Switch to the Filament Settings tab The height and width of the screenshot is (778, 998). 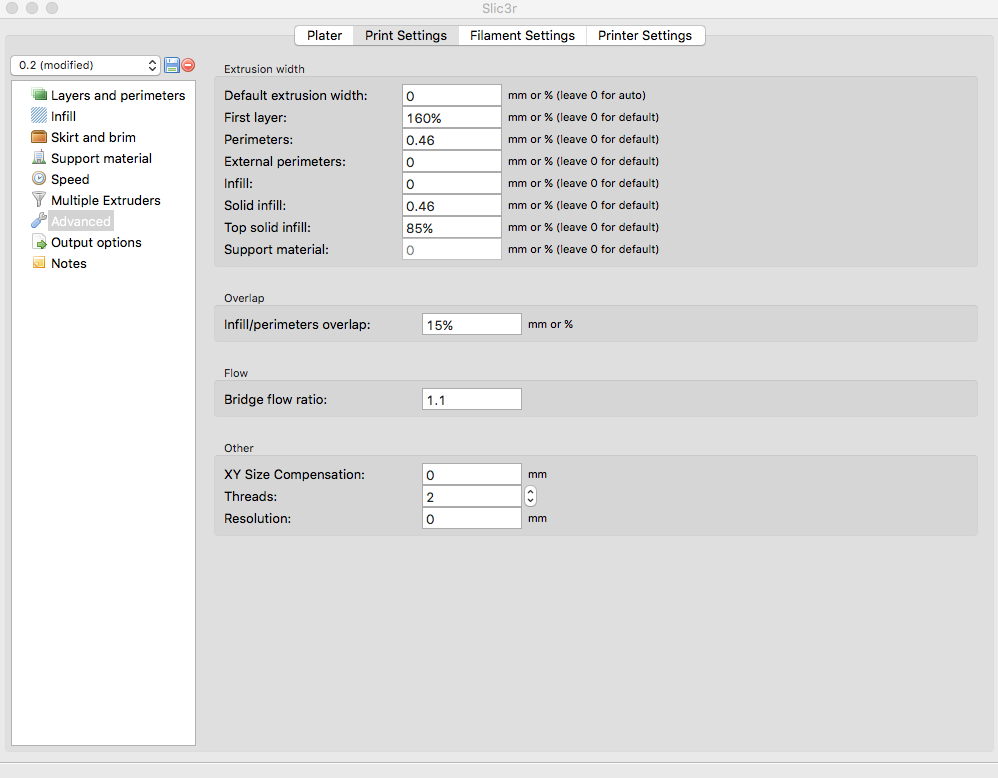pos(522,35)
